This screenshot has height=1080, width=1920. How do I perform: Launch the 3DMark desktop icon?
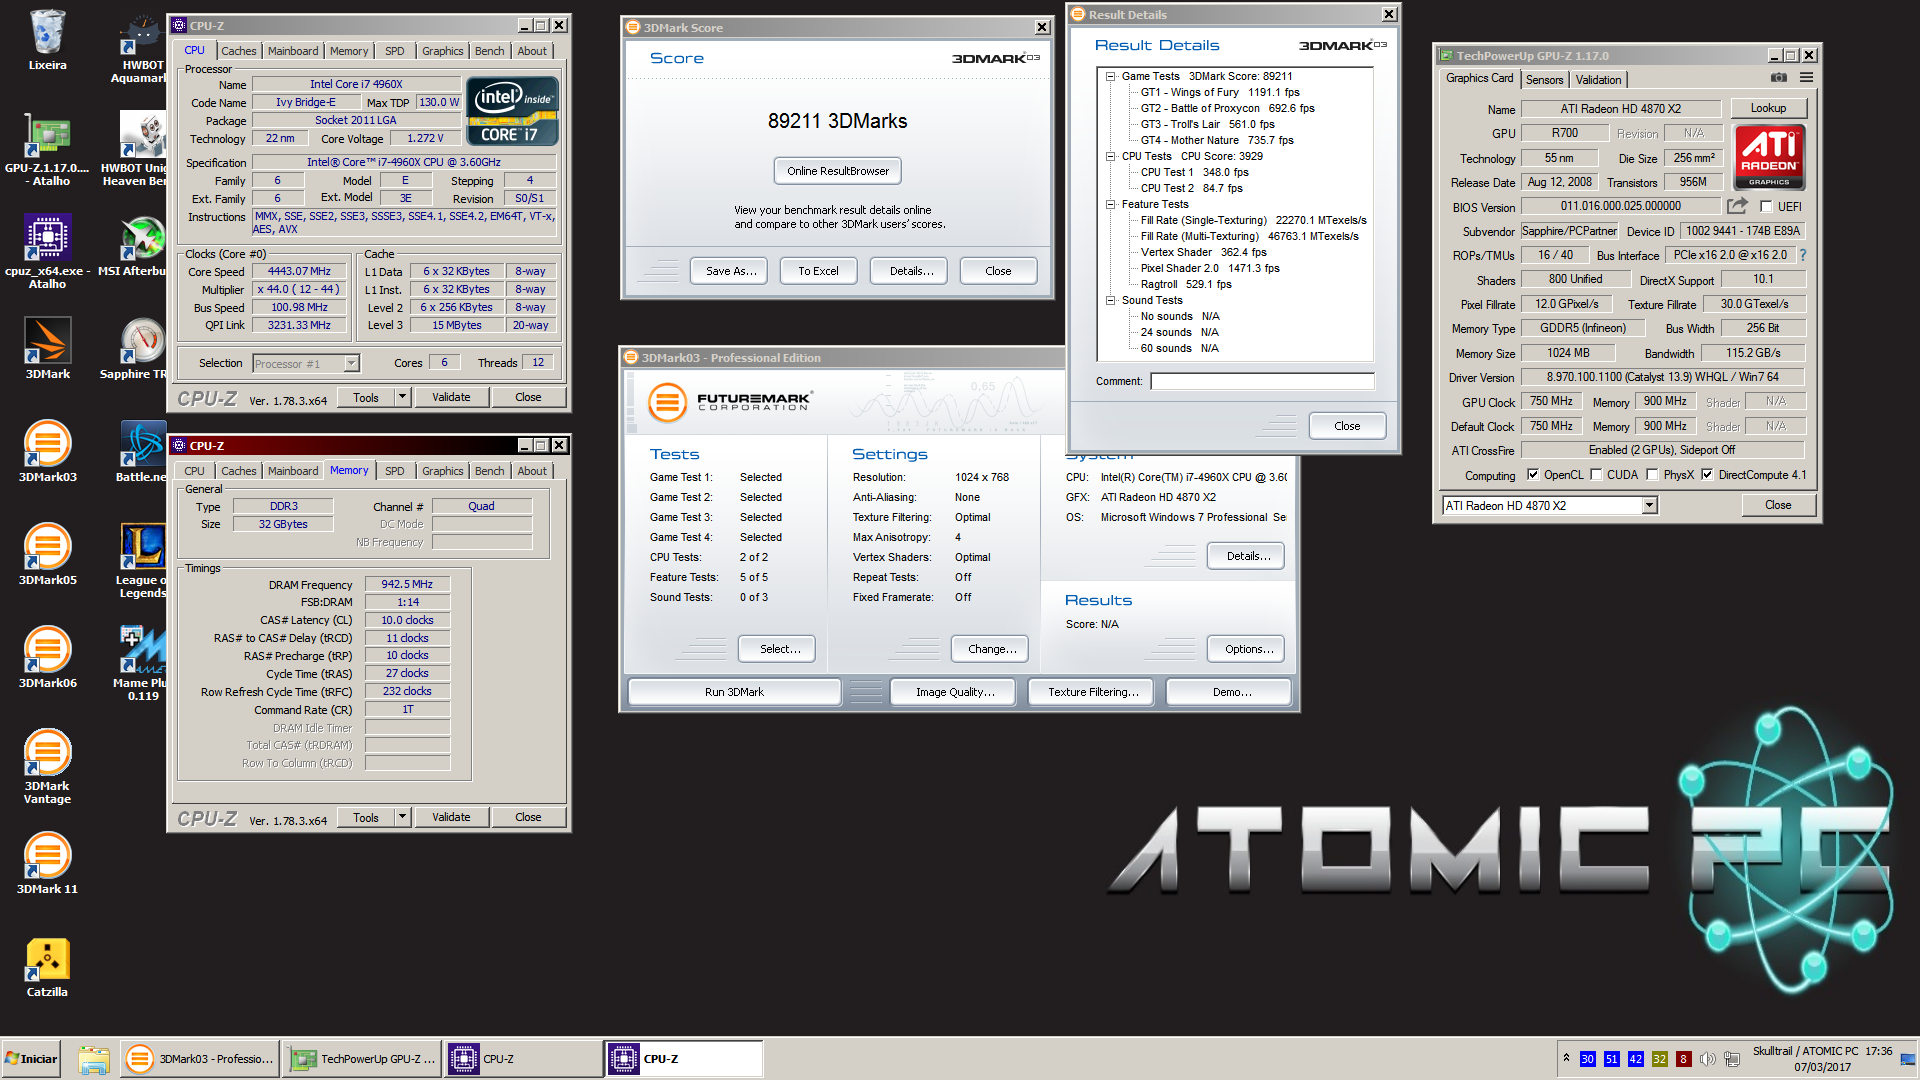click(47, 348)
